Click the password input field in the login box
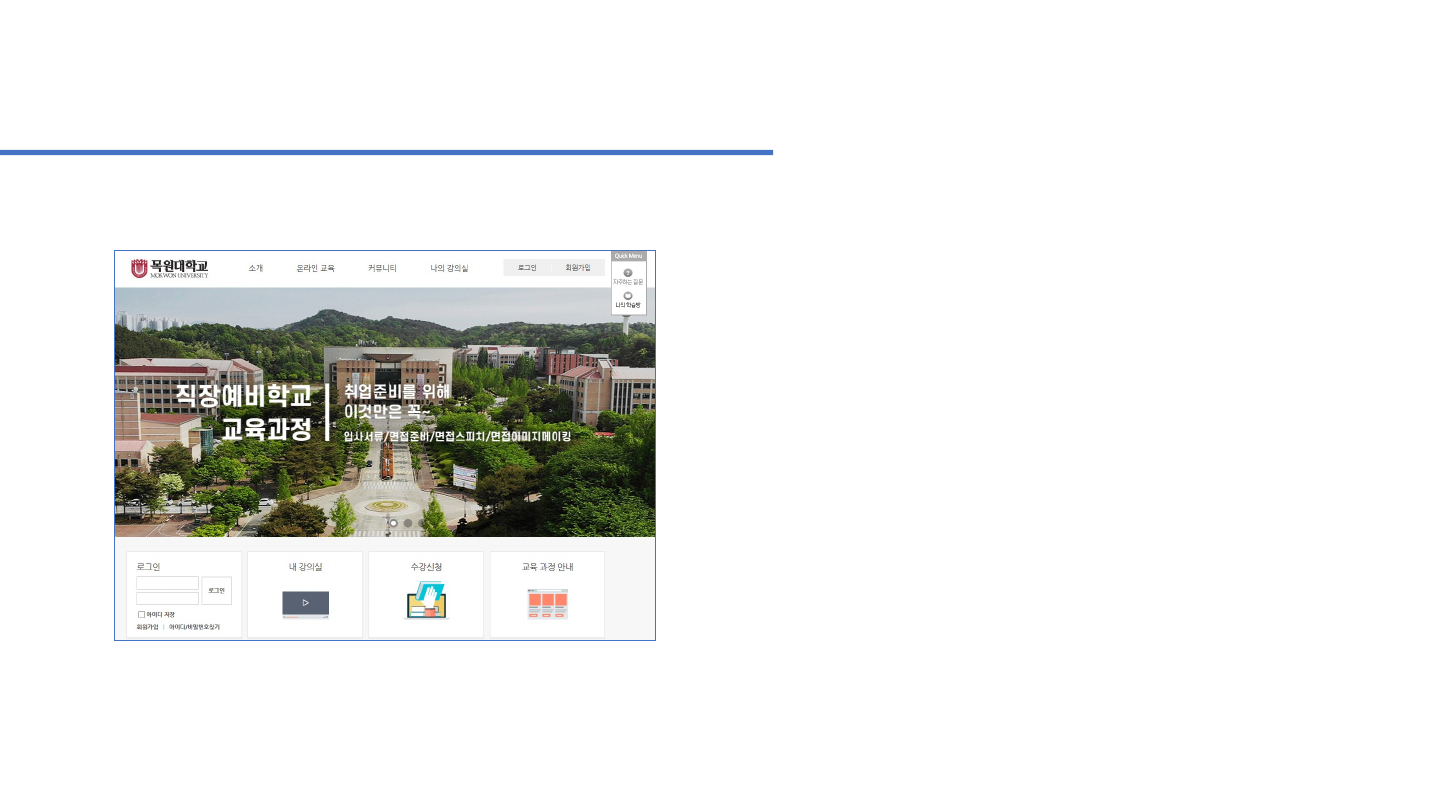The height and width of the screenshot is (810, 1440). click(167, 598)
